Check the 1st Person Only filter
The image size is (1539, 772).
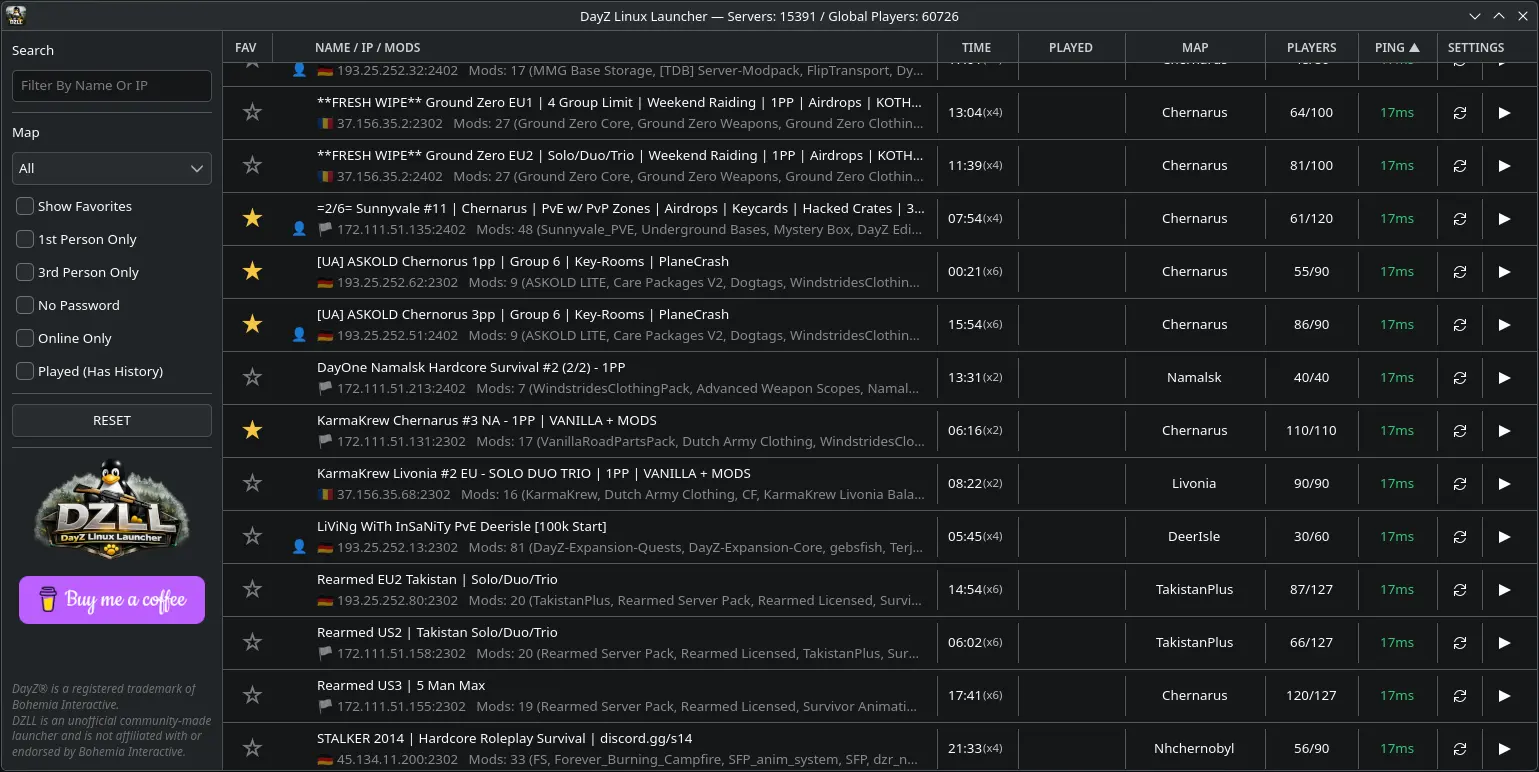pyautogui.click(x=25, y=239)
